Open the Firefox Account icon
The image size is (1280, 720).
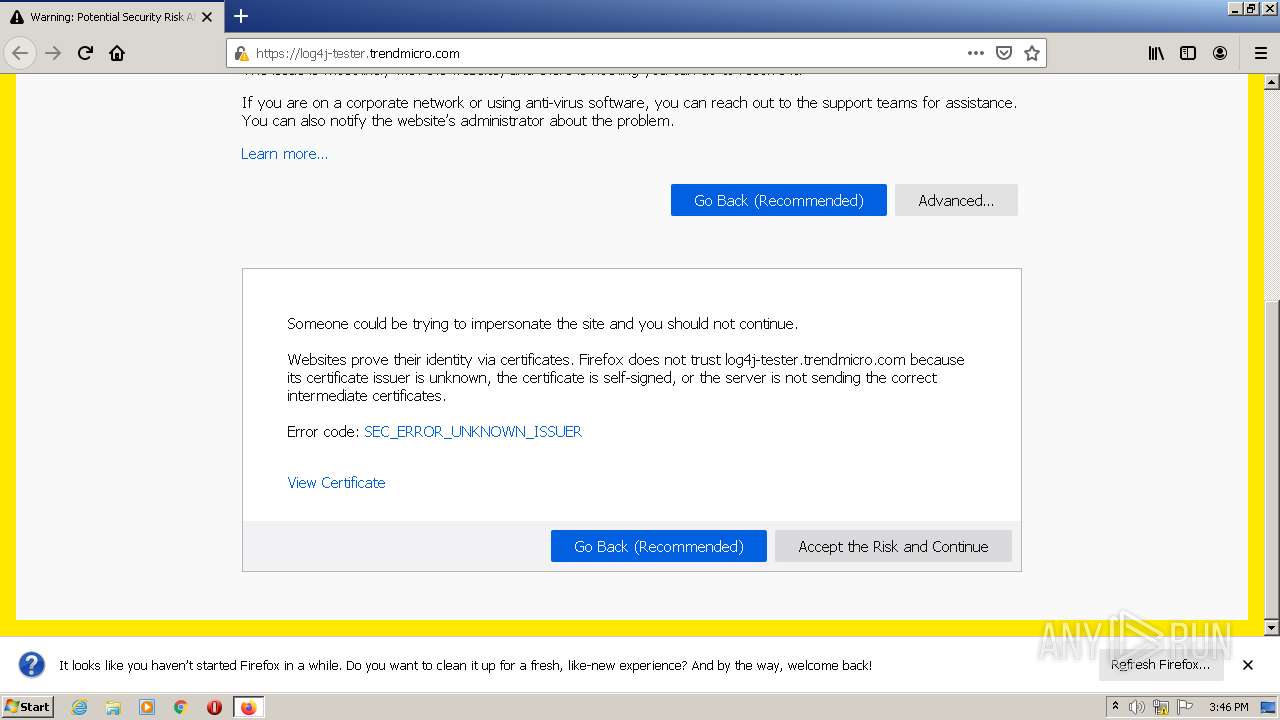(x=1220, y=53)
